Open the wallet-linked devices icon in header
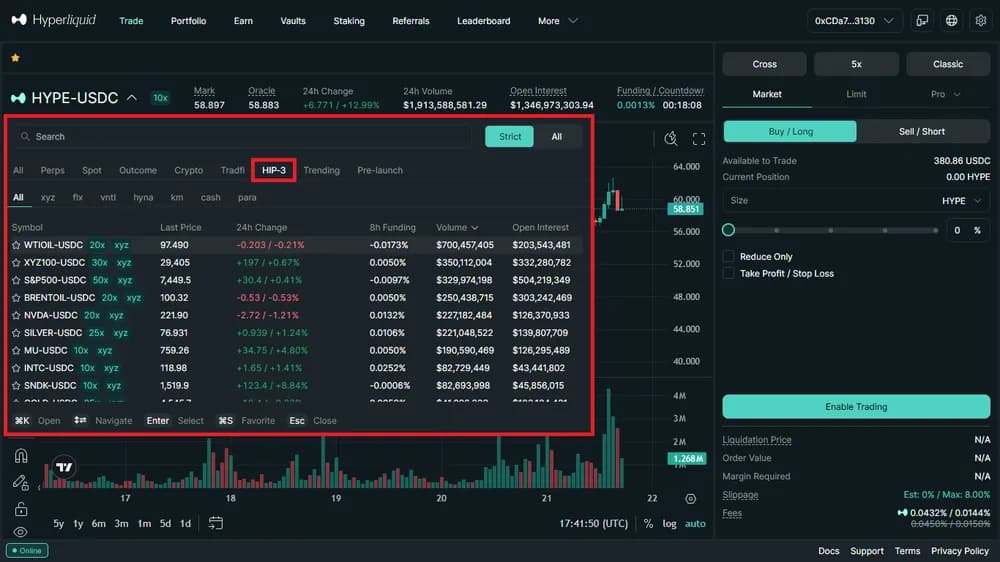The image size is (1000, 562). [x=922, y=20]
